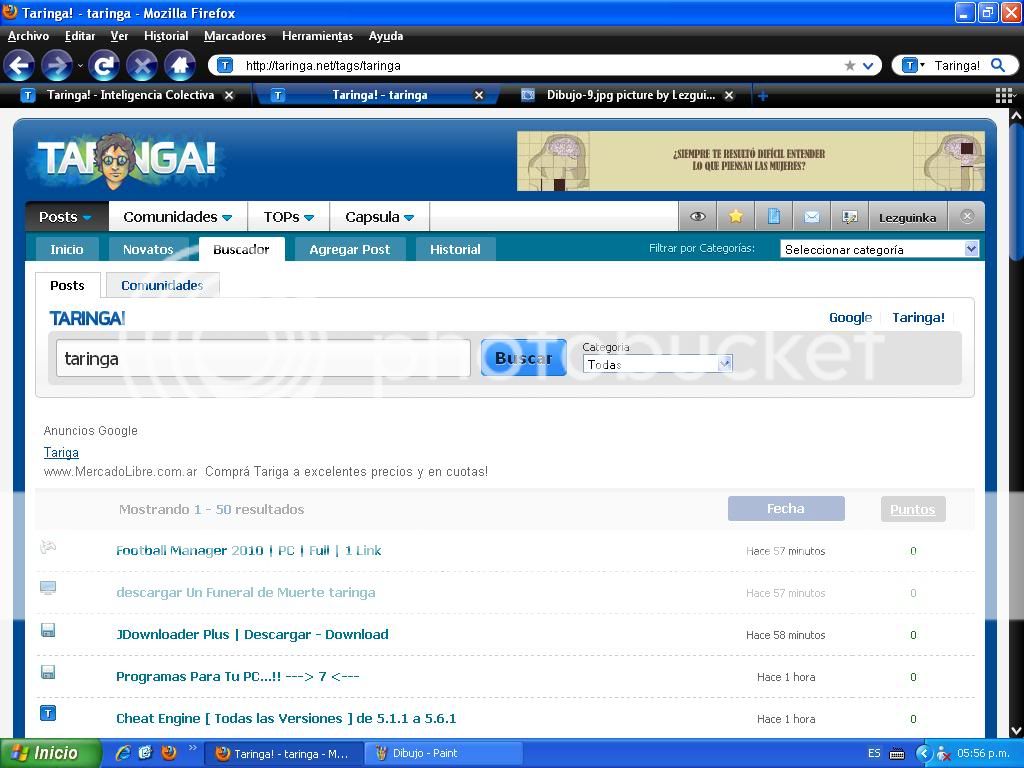The image size is (1024, 768).
Task: Close the Taringa! - taringa tab
Action: pos(479,95)
